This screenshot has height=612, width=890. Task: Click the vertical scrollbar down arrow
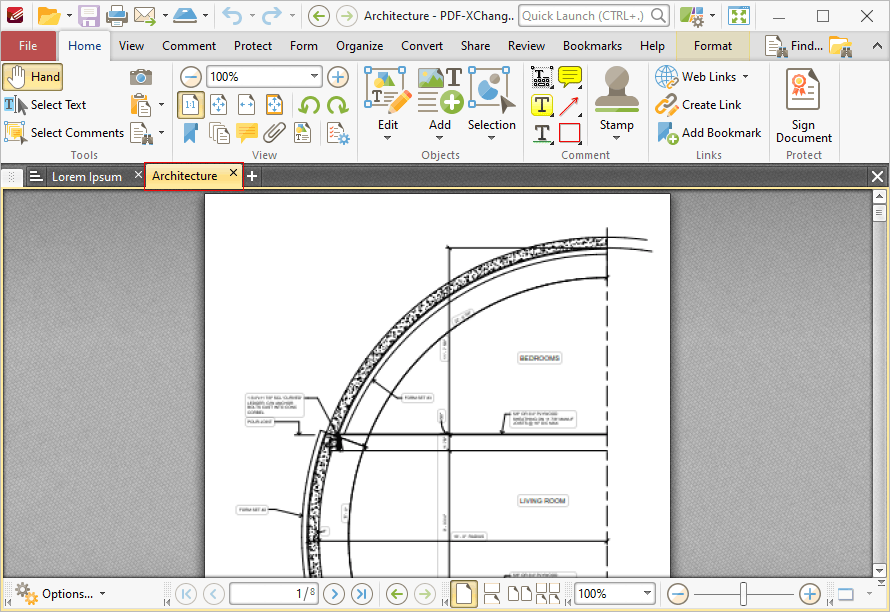point(879,571)
